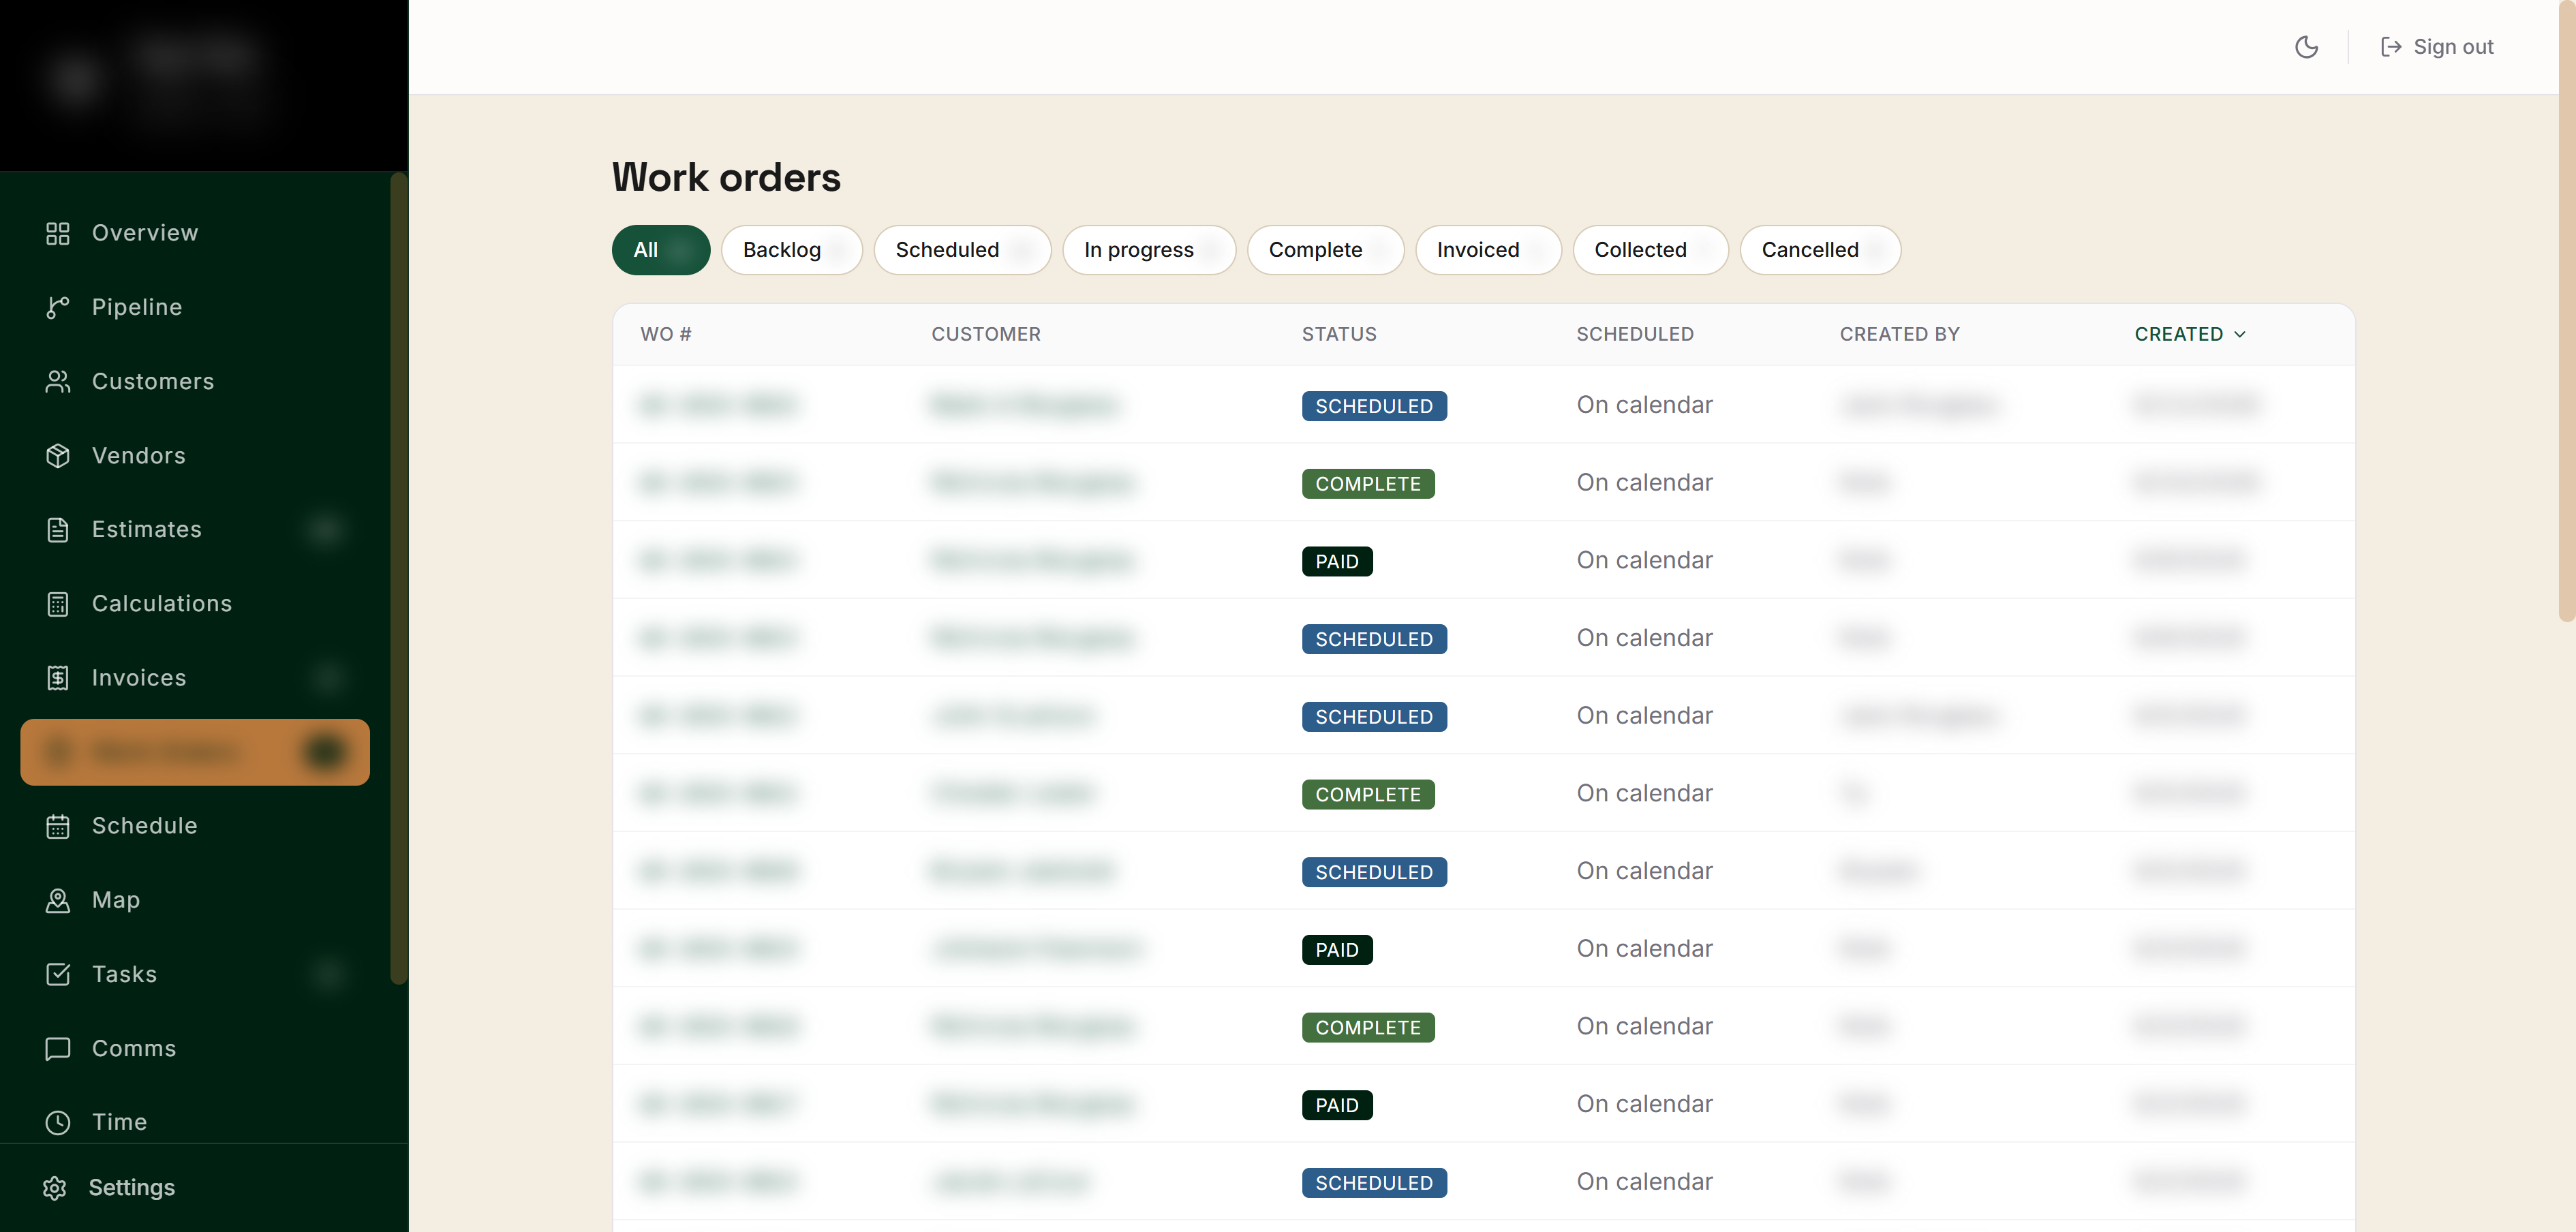Click the Settings gear icon
The height and width of the screenshot is (1232, 2576).
(55, 1187)
